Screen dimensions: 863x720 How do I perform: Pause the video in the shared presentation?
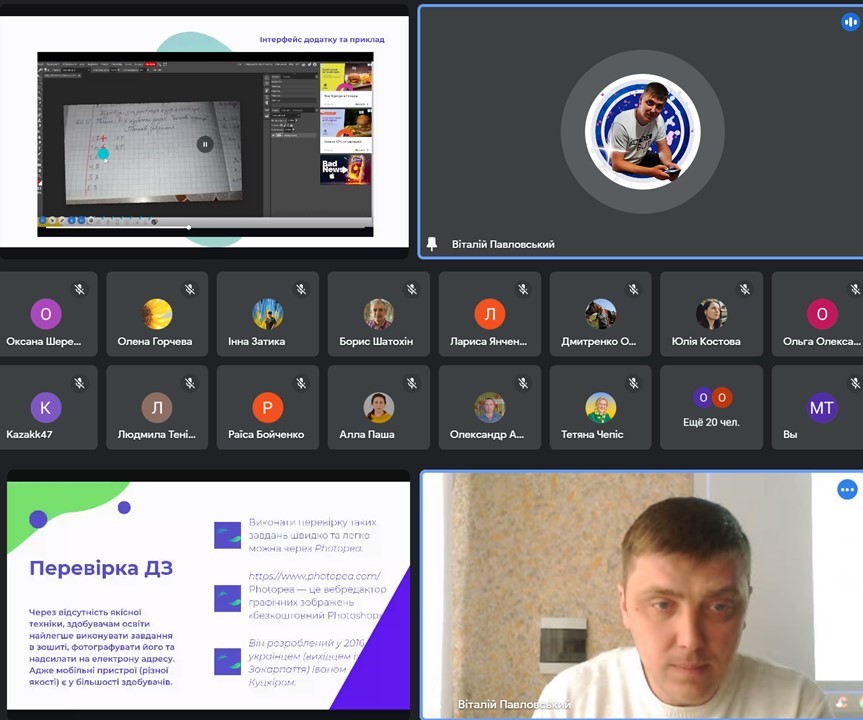tap(205, 144)
